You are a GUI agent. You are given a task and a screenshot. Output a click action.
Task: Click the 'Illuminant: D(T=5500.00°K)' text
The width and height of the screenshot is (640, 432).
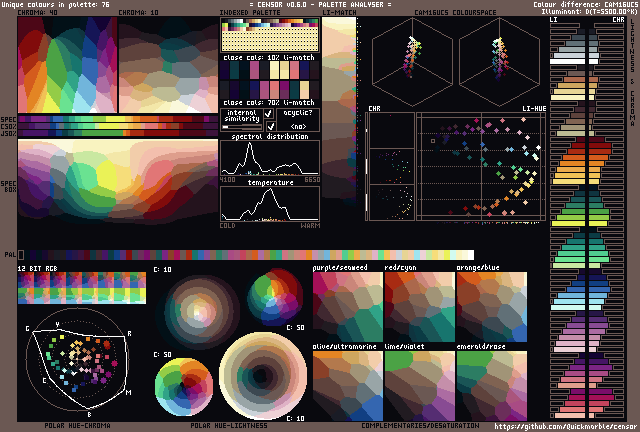point(589,11)
